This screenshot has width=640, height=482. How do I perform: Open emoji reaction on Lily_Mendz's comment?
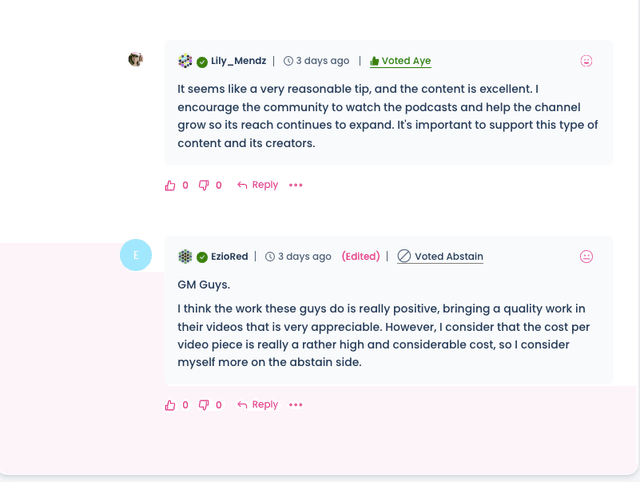587,61
